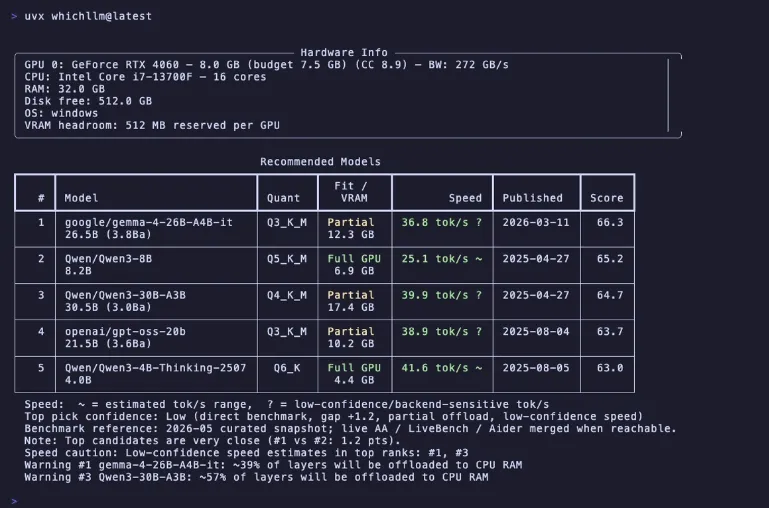Image resolution: width=769 pixels, height=508 pixels.
Task: Select the 'CPU: Intel Core i7-13700F' line
Action: tap(145, 77)
